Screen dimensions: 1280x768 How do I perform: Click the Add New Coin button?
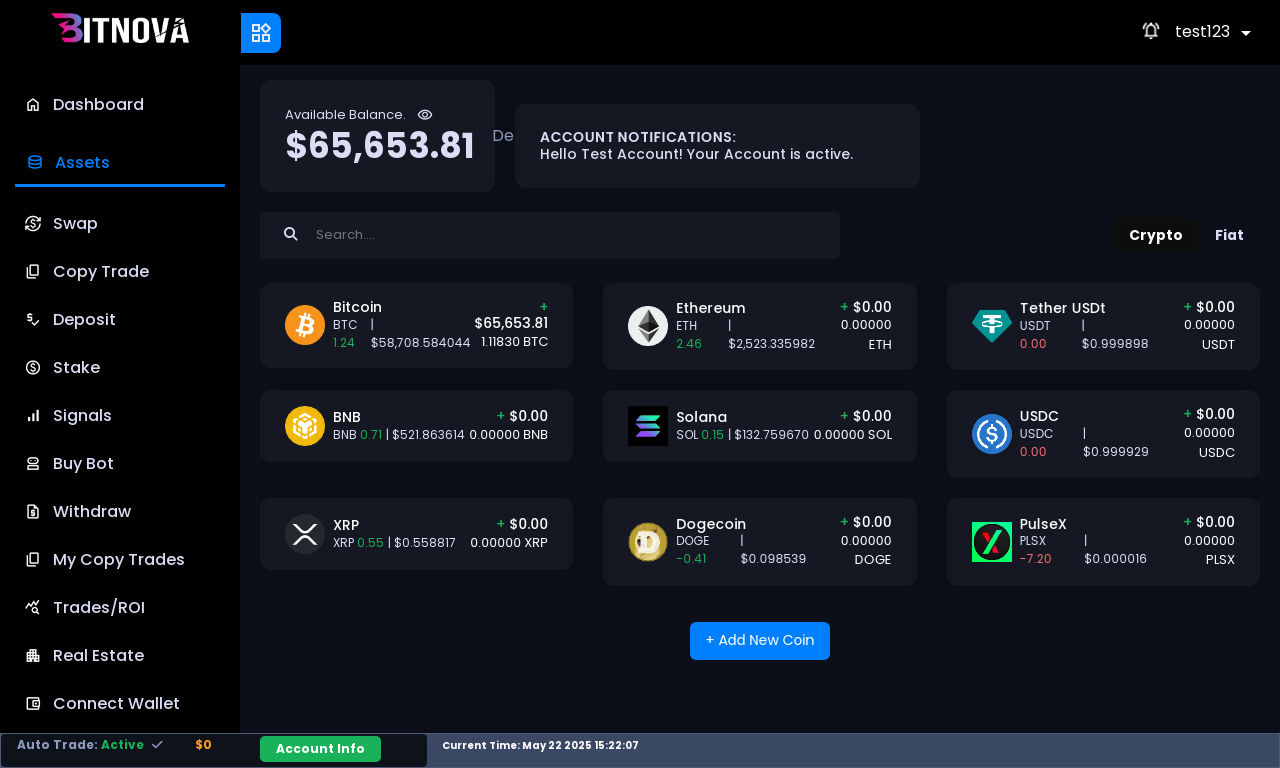tap(760, 641)
